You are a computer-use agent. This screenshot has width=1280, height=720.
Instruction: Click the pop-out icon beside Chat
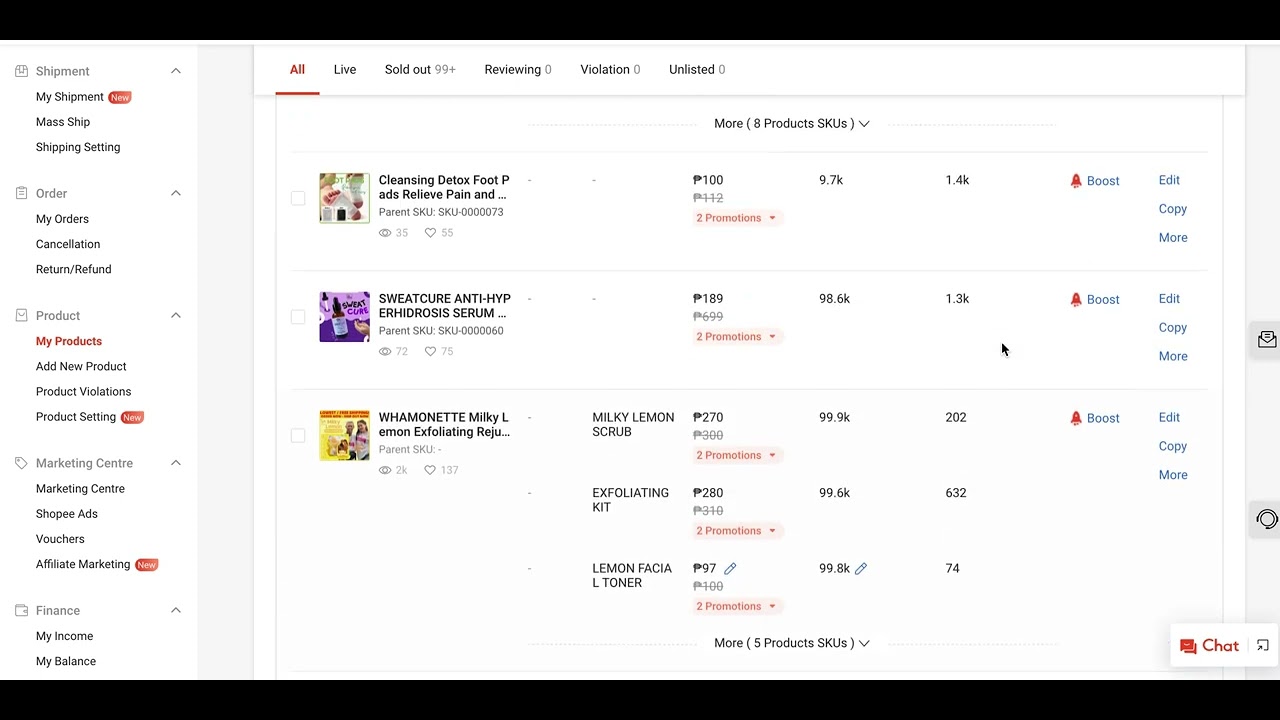[1263, 646]
